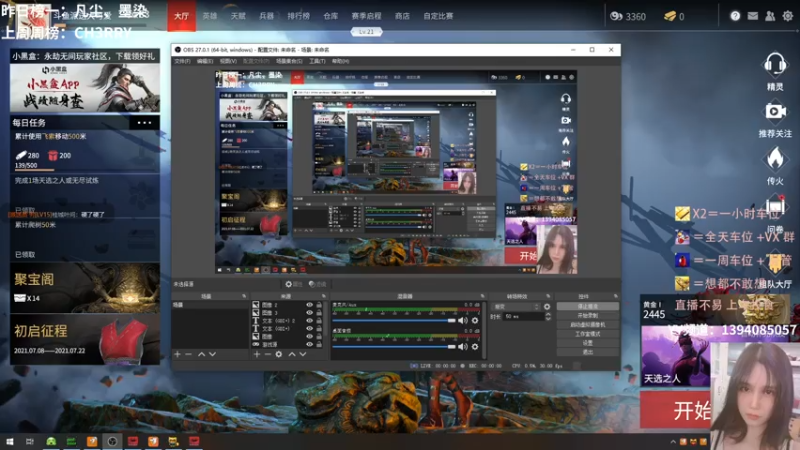
Task: Open OBS source properties gear icon
Action: (x=279, y=354)
